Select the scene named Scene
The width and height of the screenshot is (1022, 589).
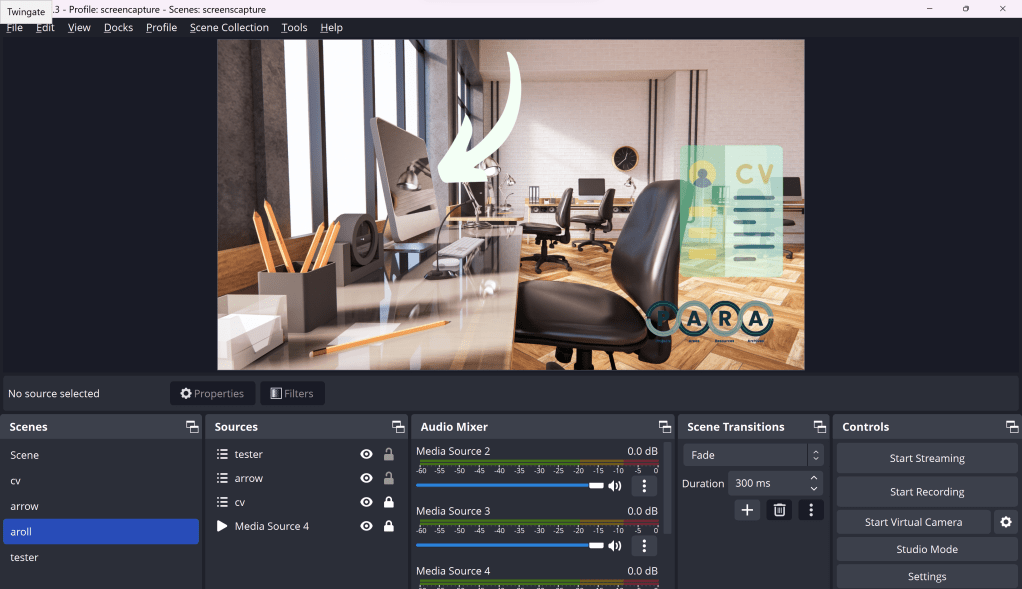[101, 455]
